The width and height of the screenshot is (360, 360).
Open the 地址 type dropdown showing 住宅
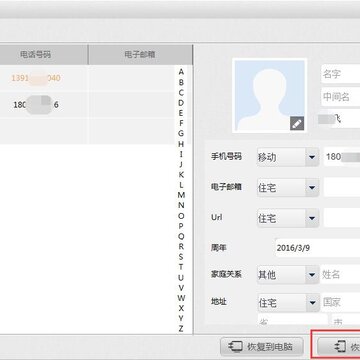288,303
